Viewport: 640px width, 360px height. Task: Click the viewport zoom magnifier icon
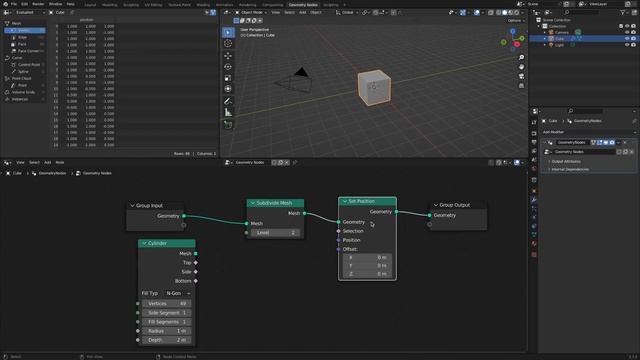[521, 57]
